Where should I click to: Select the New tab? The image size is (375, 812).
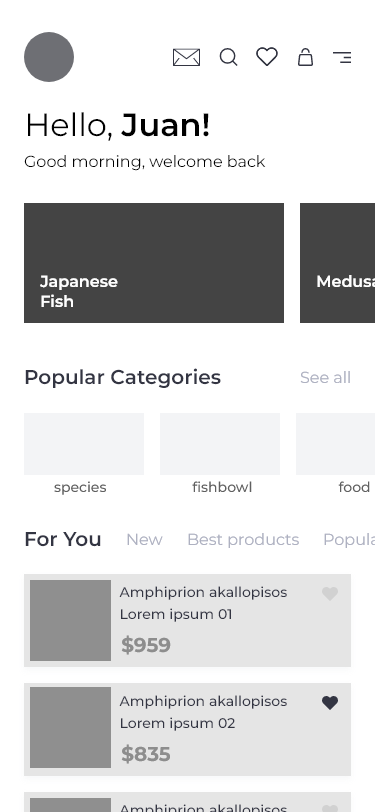tap(144, 540)
